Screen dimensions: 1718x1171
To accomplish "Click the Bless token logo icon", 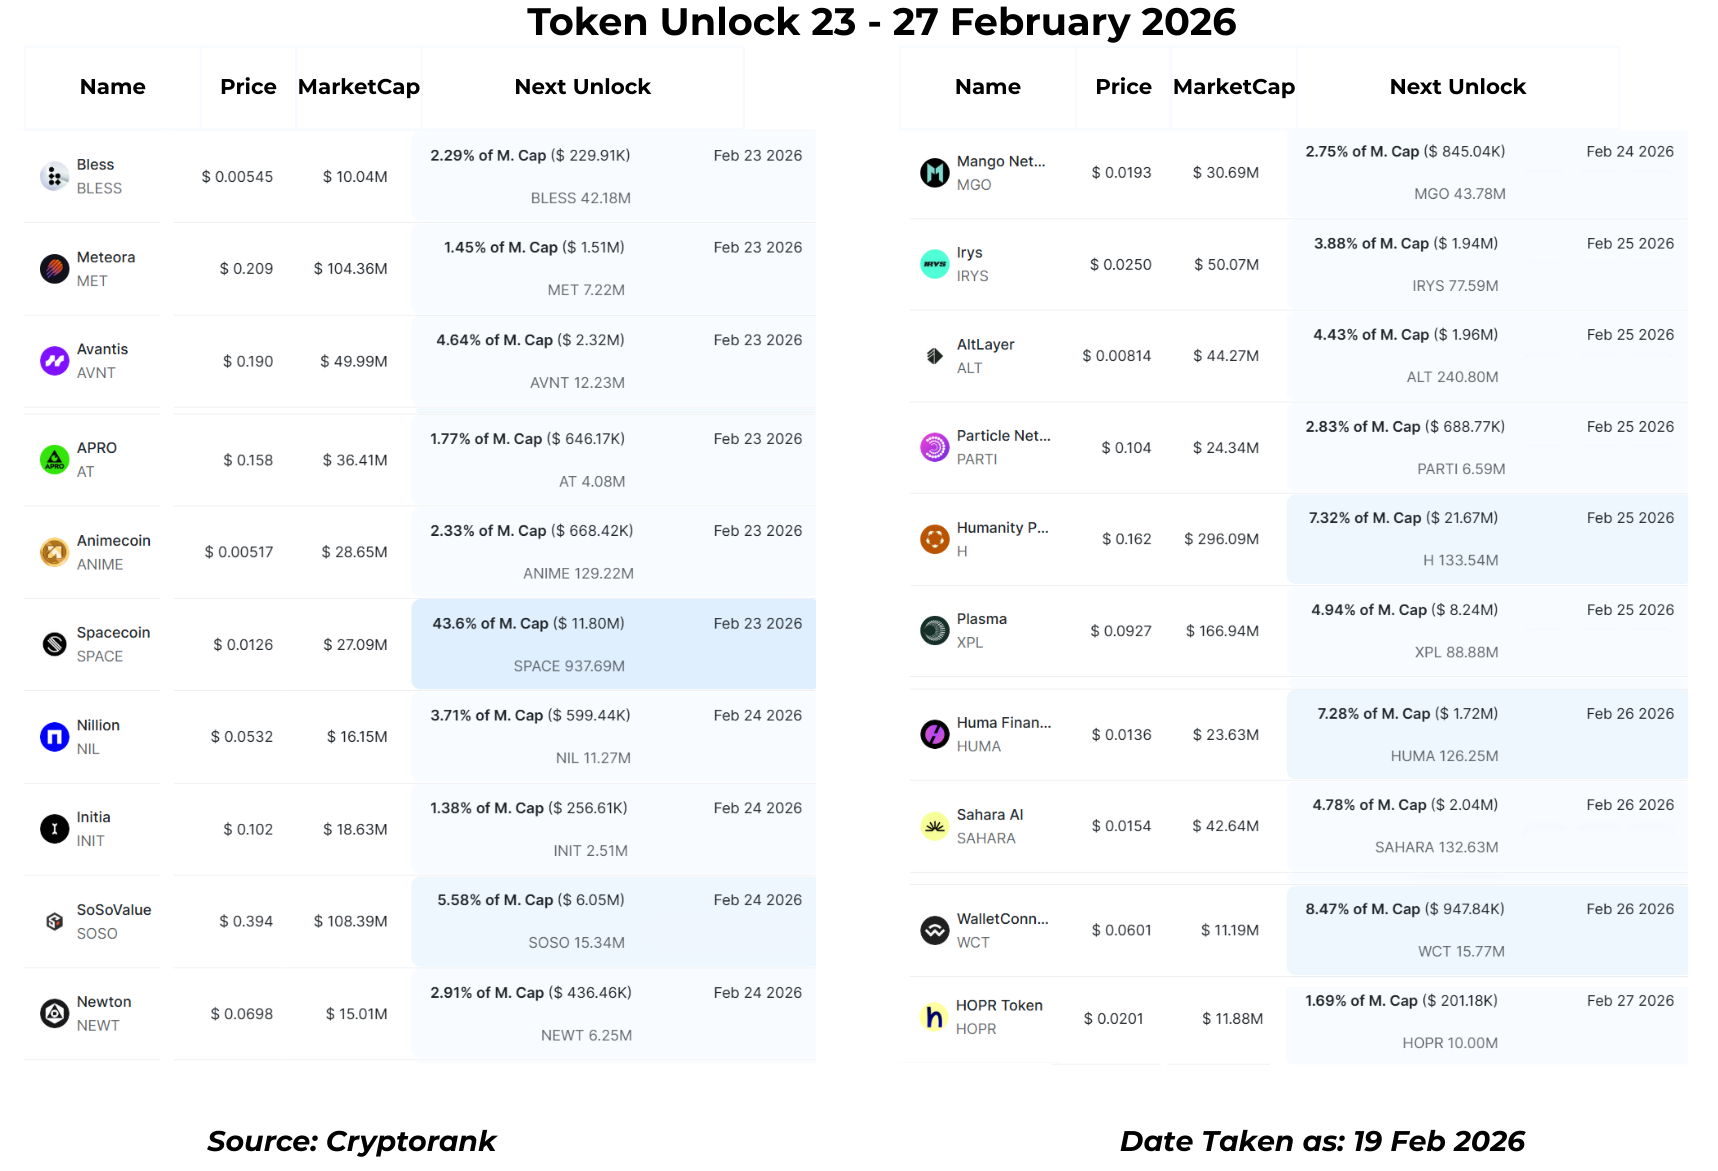I will 54,177.
